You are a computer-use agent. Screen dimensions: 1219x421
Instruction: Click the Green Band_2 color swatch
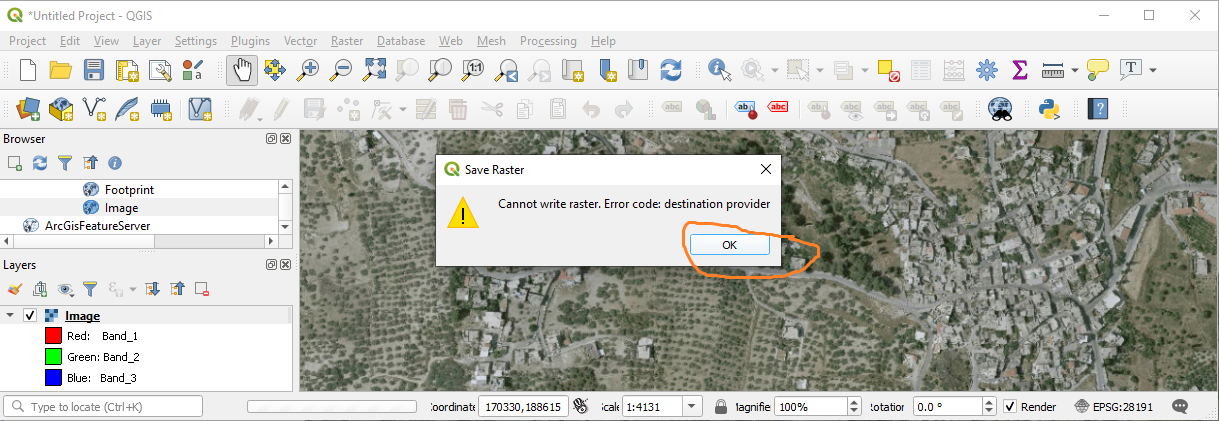[x=53, y=357]
